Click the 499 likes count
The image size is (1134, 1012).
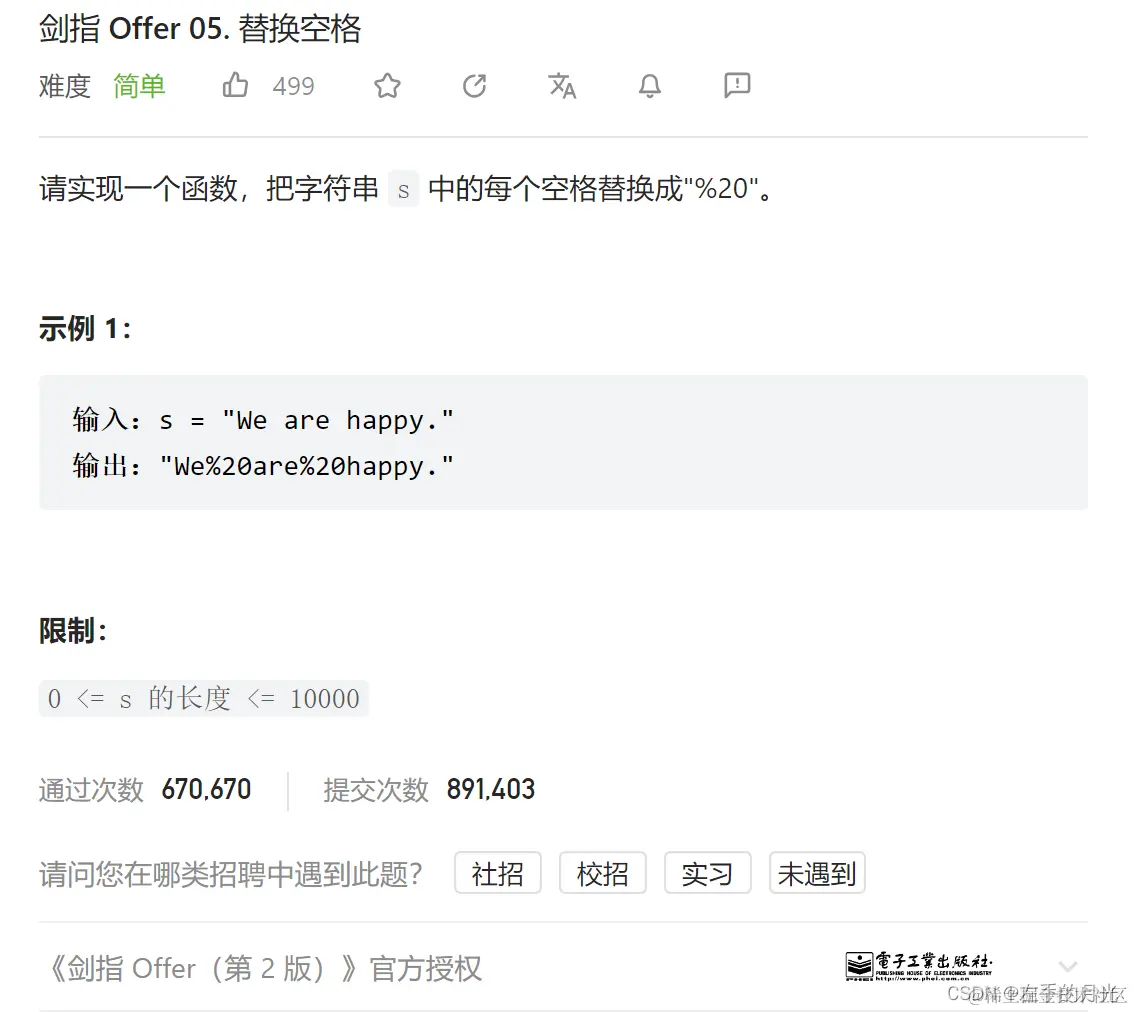[x=293, y=86]
